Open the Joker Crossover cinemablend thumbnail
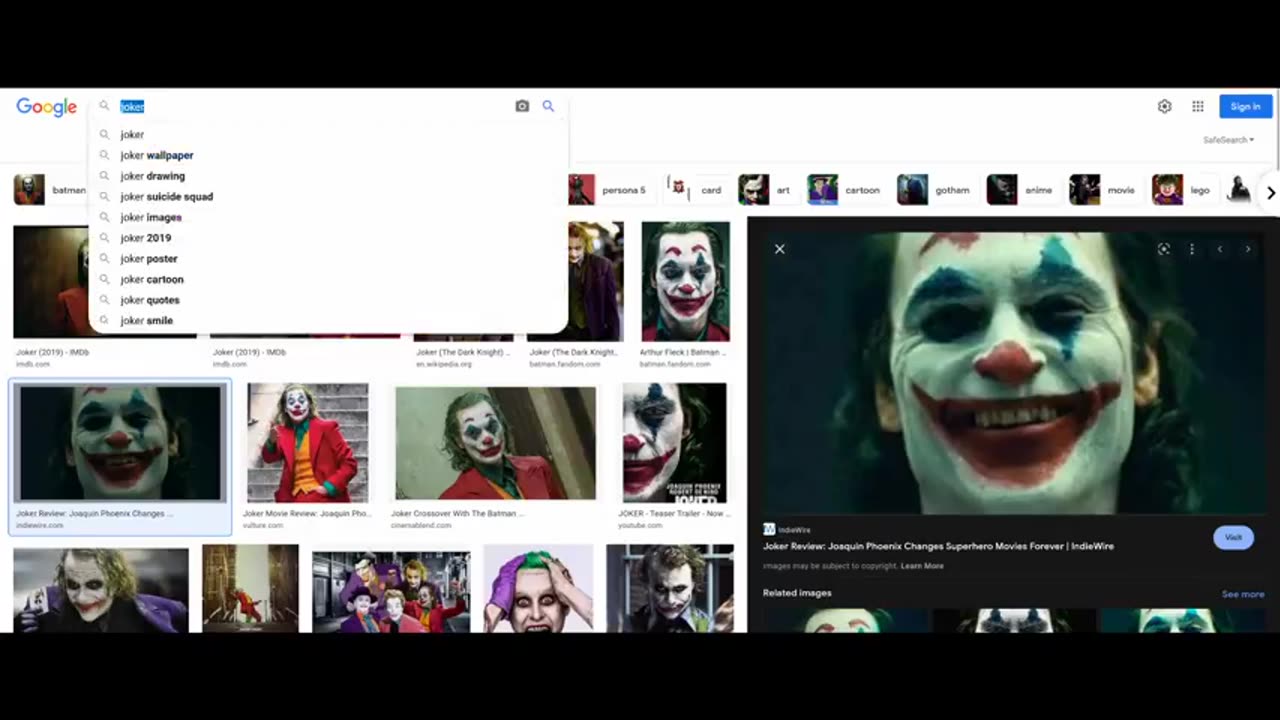This screenshot has width=1280, height=720. (x=495, y=443)
